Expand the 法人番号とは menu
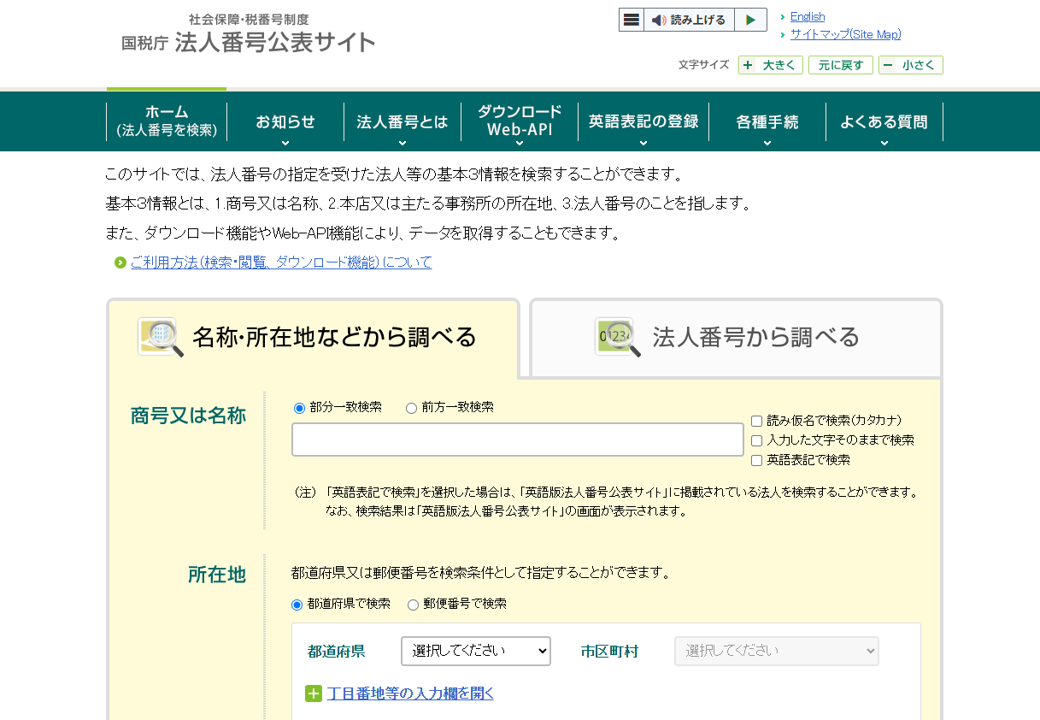Screen dimensions: 1040x720 402,122
